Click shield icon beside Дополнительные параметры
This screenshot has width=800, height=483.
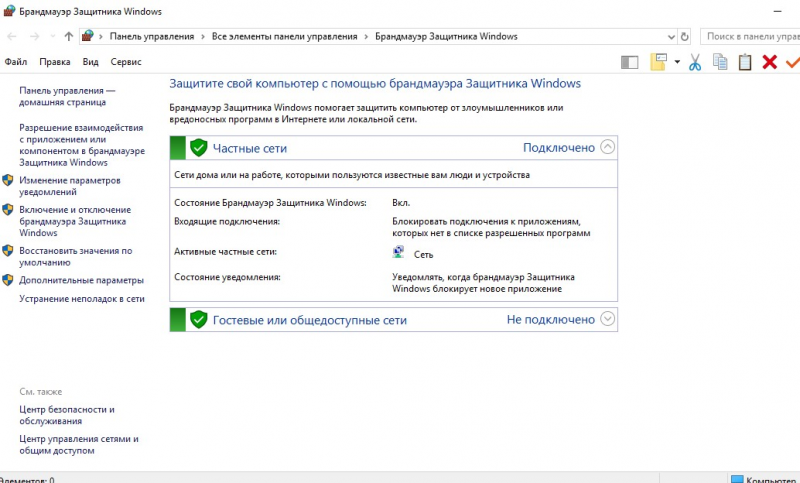8,280
